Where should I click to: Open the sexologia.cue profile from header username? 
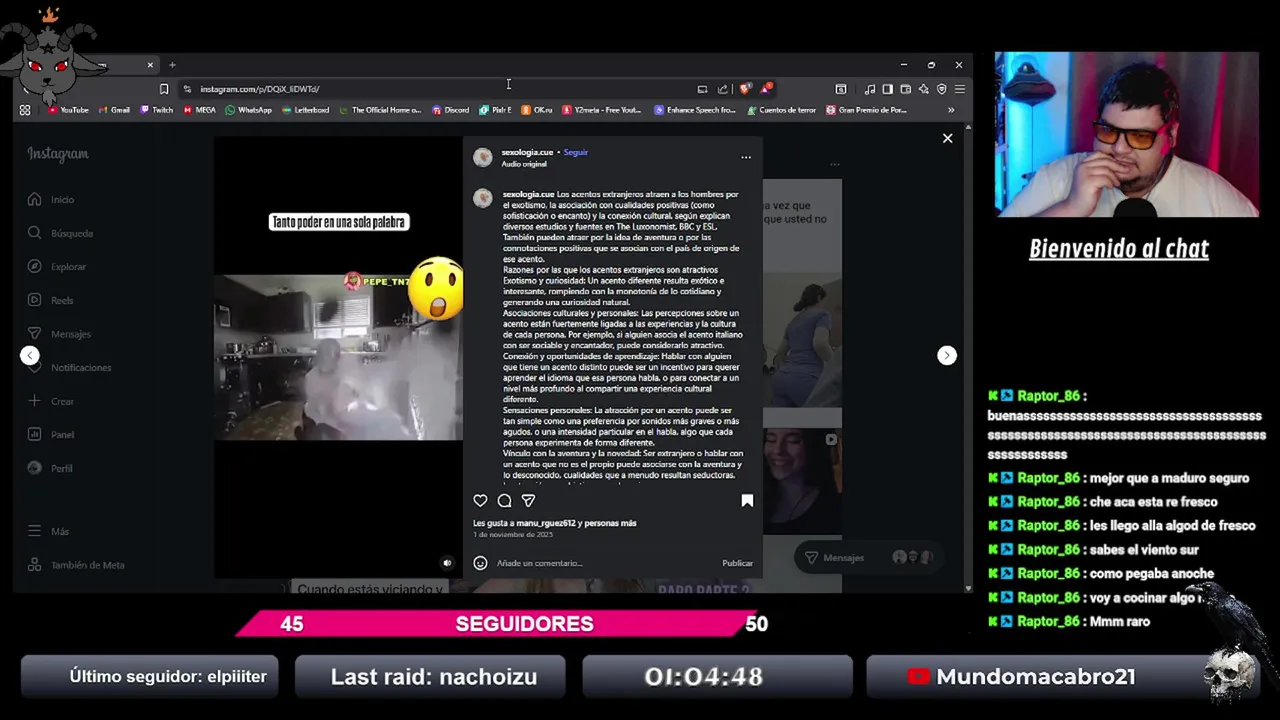point(527,152)
